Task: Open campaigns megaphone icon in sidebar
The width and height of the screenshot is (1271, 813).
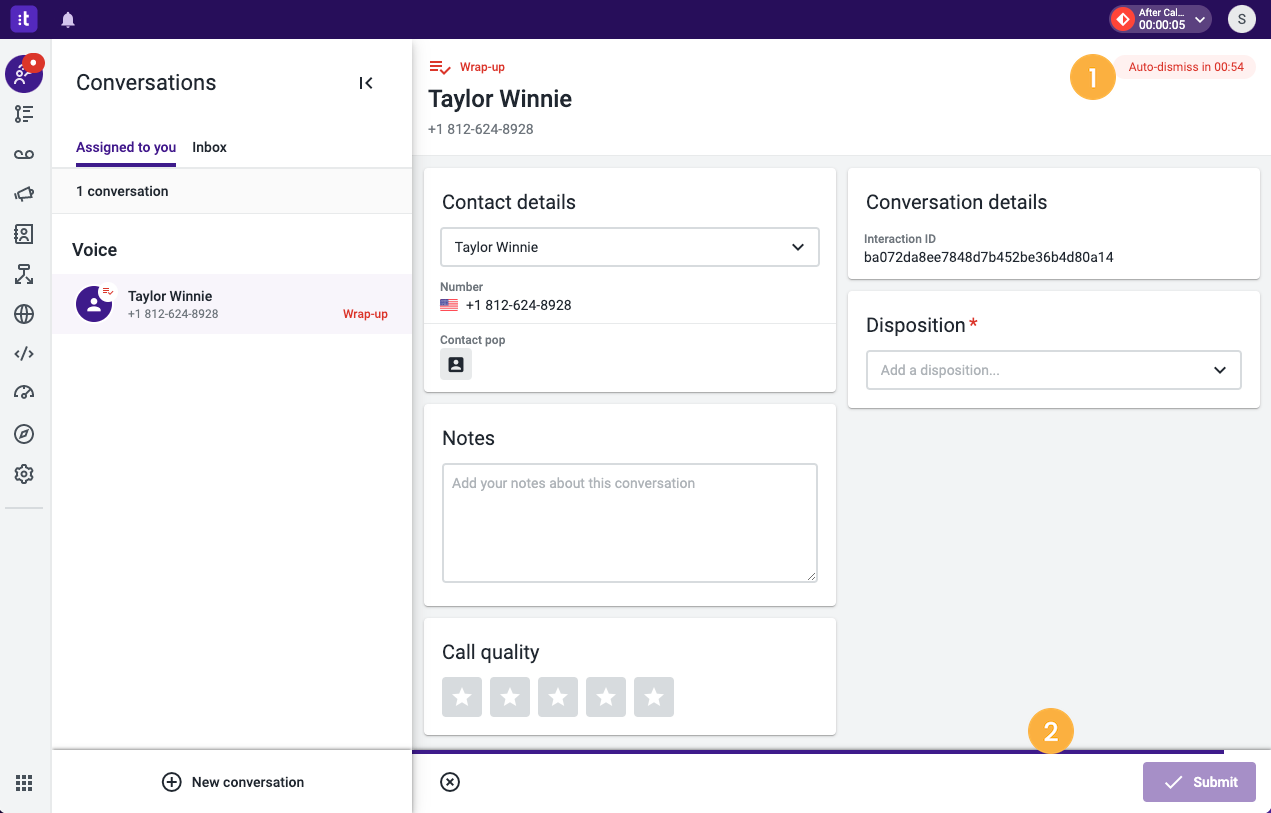Action: pos(24,194)
